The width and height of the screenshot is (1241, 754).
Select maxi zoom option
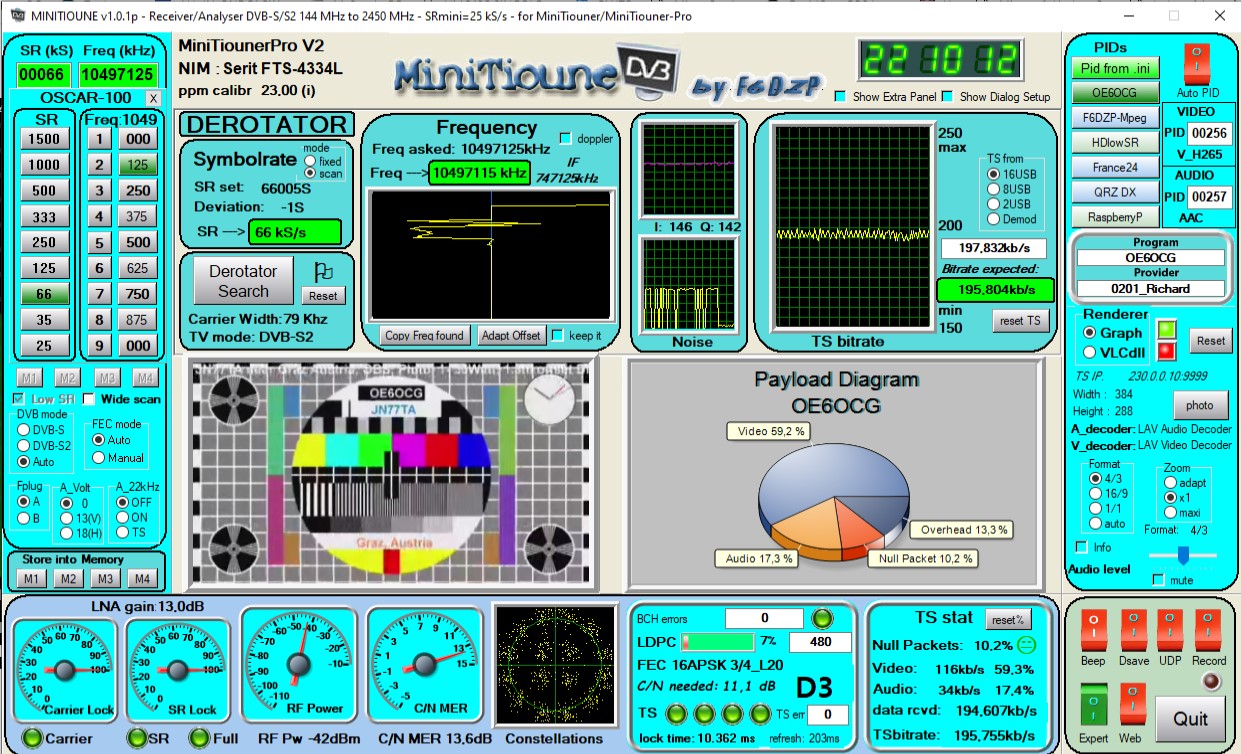coord(1171,511)
